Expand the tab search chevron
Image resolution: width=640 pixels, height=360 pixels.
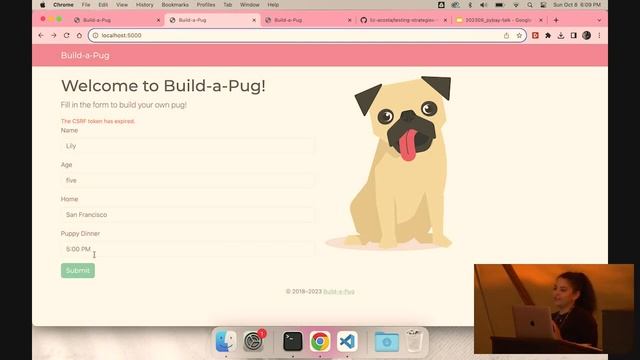(599, 20)
